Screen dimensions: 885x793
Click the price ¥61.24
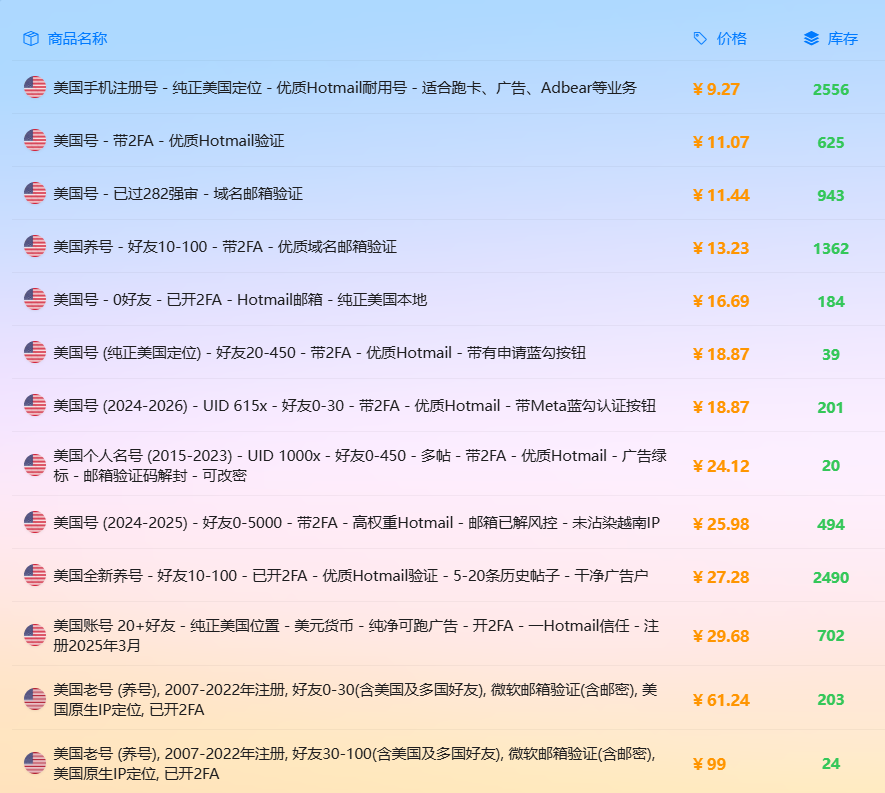[x=721, y=700]
